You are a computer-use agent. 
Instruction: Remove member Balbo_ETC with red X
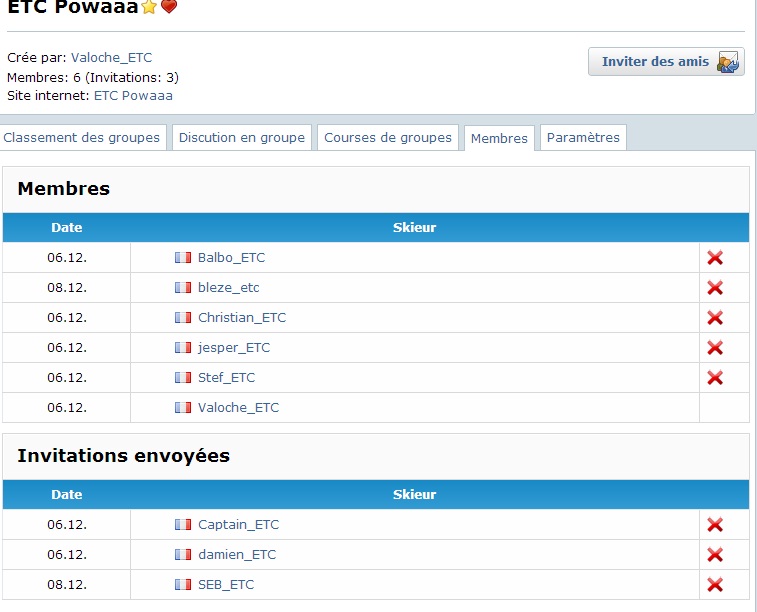715,258
